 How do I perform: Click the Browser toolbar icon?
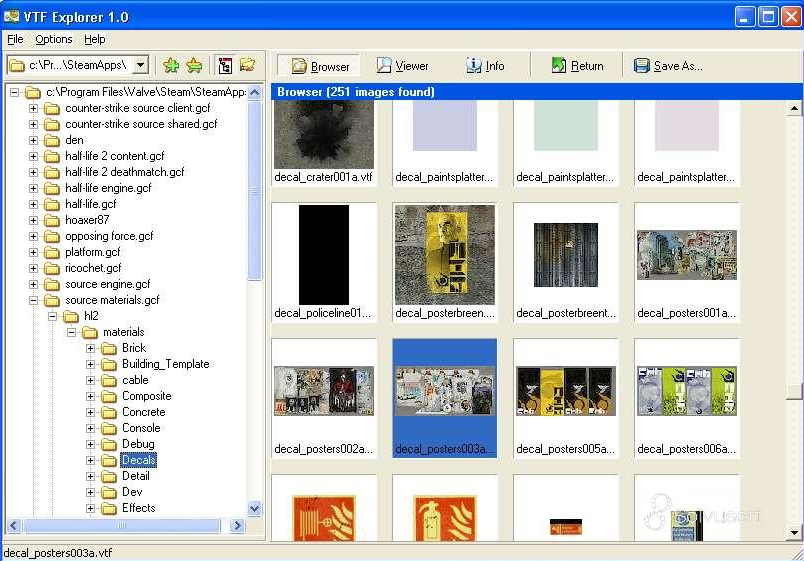(x=299, y=66)
